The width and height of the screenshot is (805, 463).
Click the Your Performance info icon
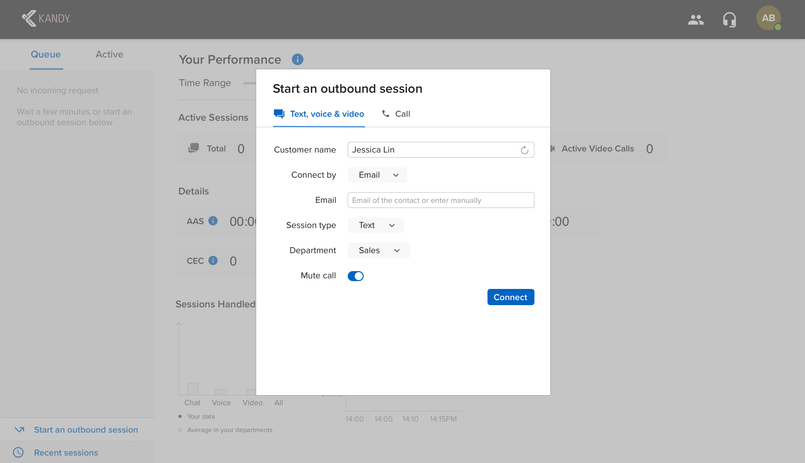click(x=297, y=60)
